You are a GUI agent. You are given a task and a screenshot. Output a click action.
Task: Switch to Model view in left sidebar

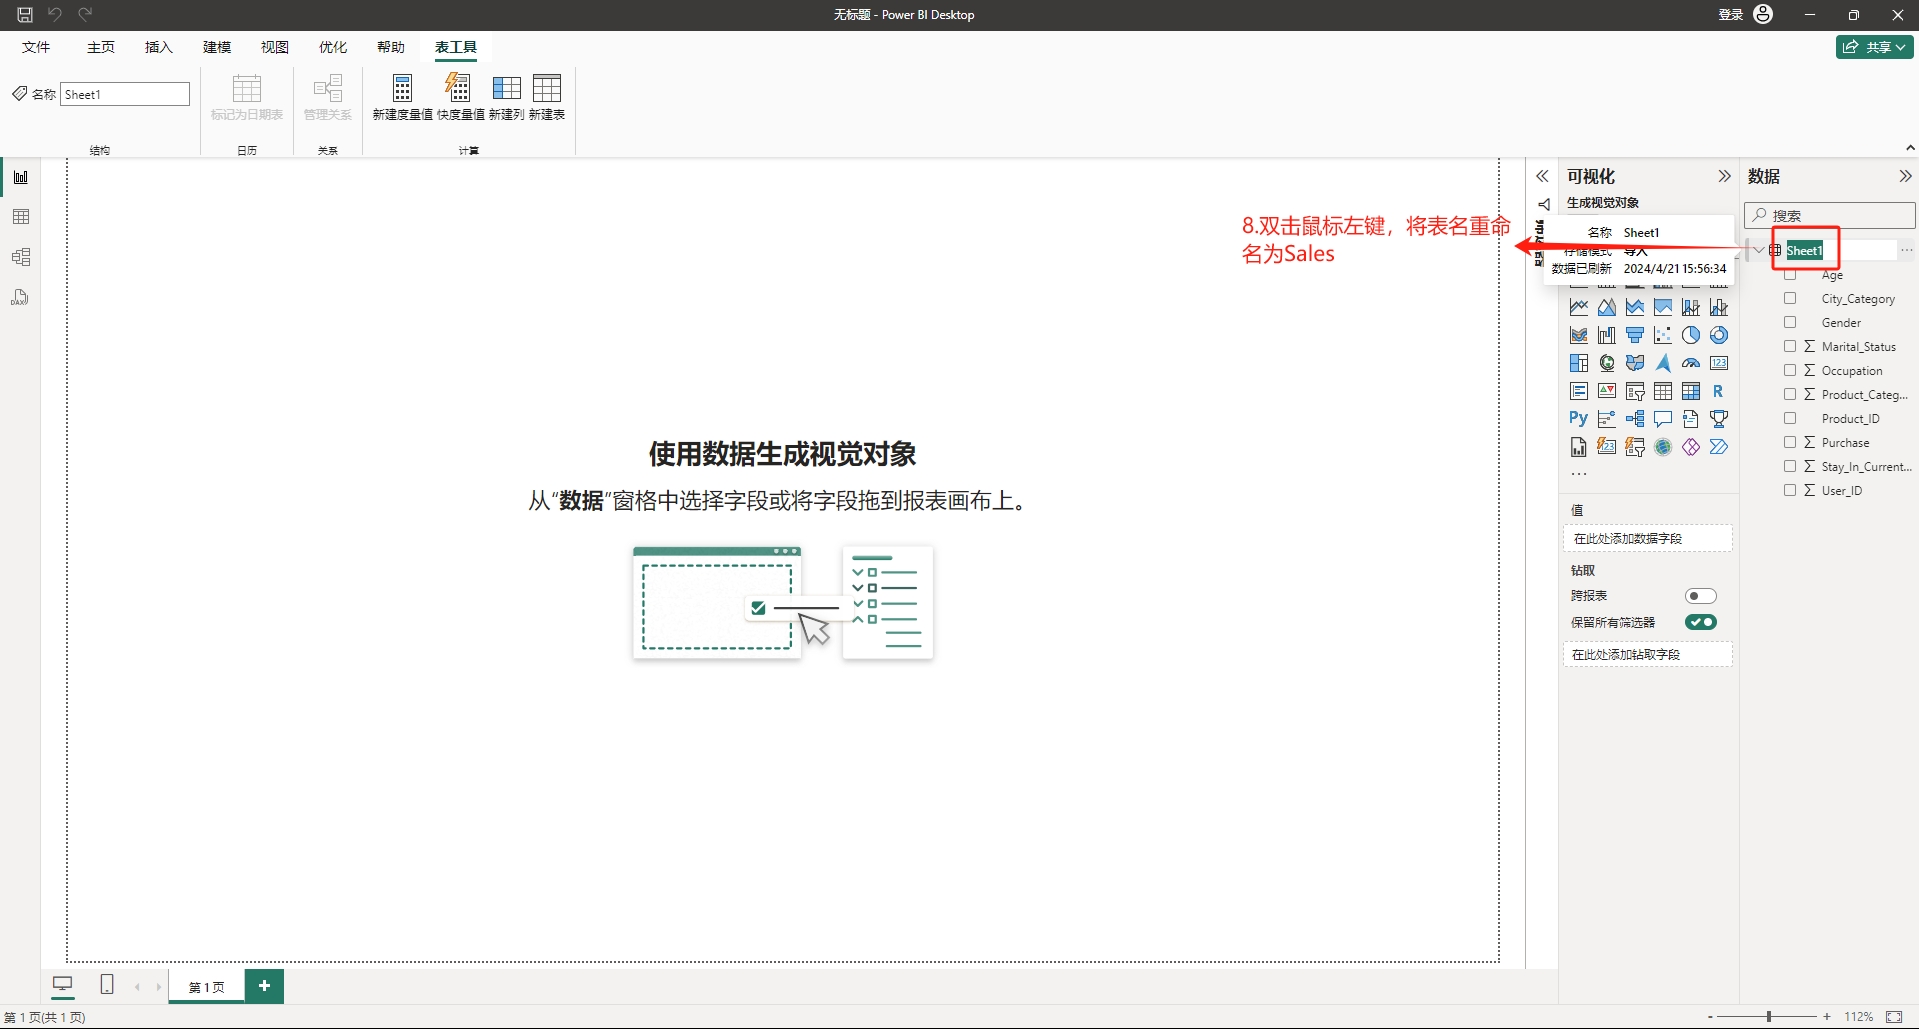click(x=21, y=257)
